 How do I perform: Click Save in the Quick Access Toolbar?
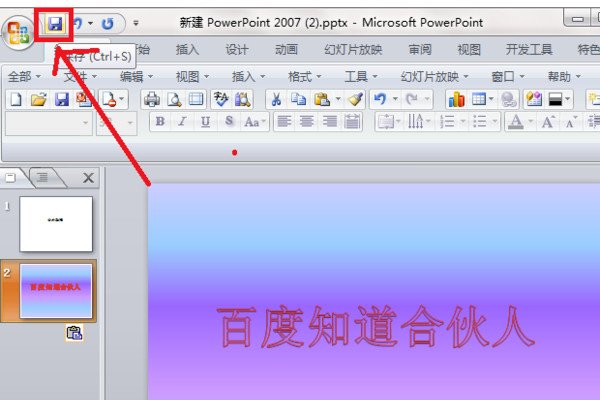point(55,24)
